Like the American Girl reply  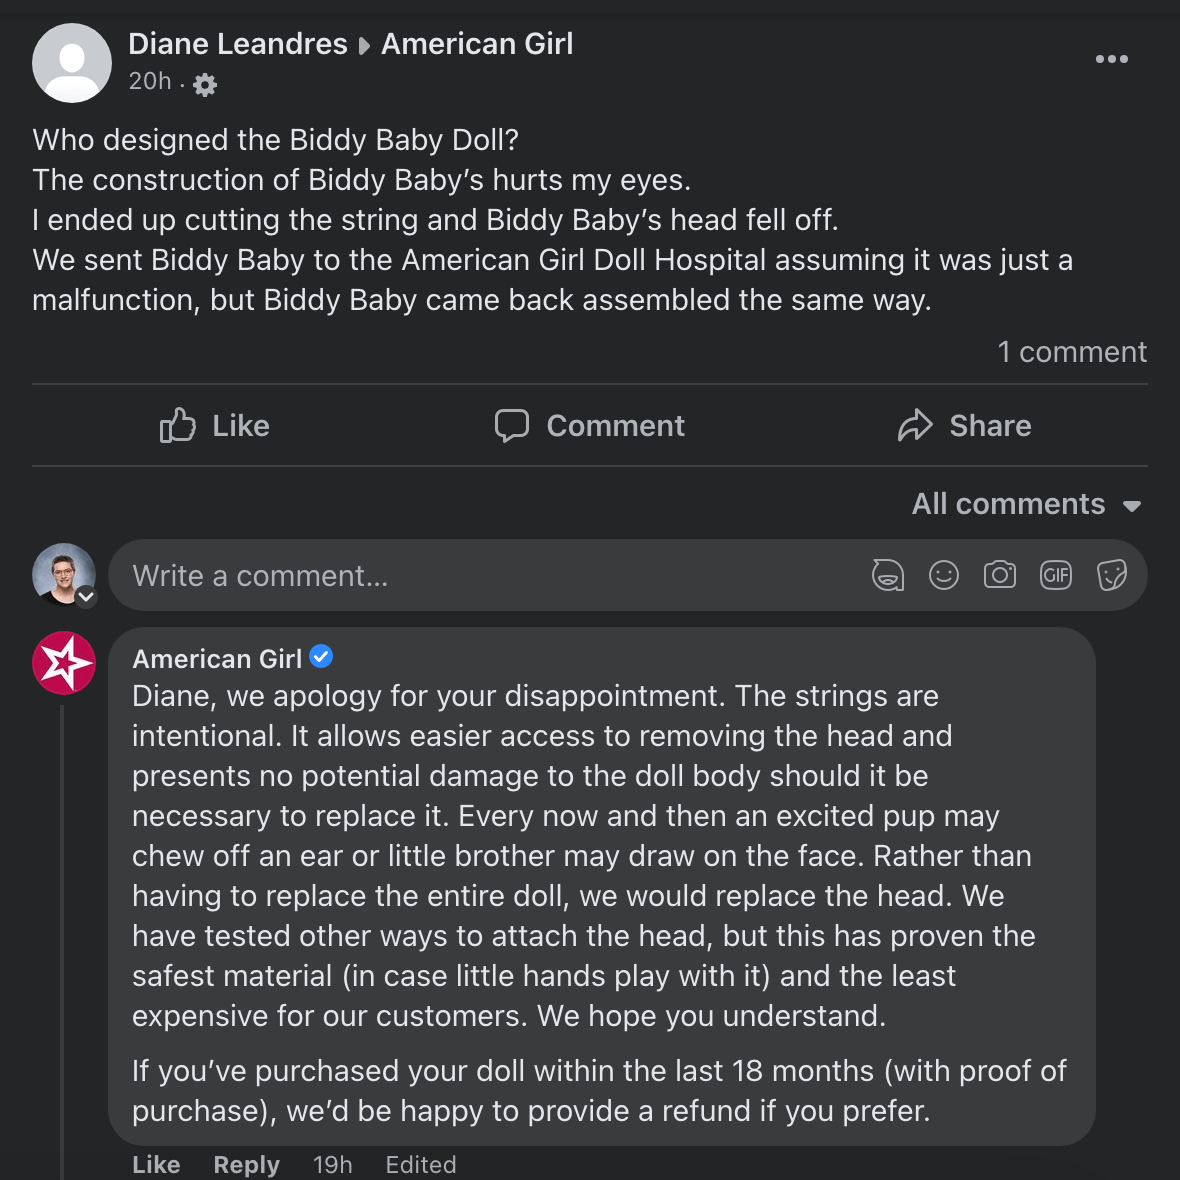coord(156,1165)
